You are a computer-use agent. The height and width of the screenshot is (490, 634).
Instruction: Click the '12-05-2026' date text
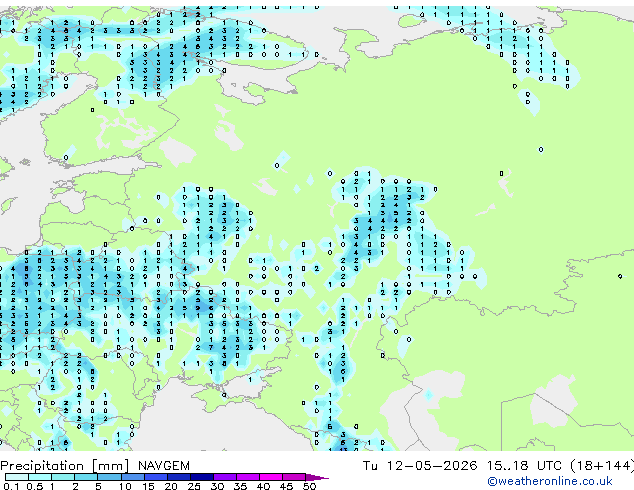(x=431, y=466)
